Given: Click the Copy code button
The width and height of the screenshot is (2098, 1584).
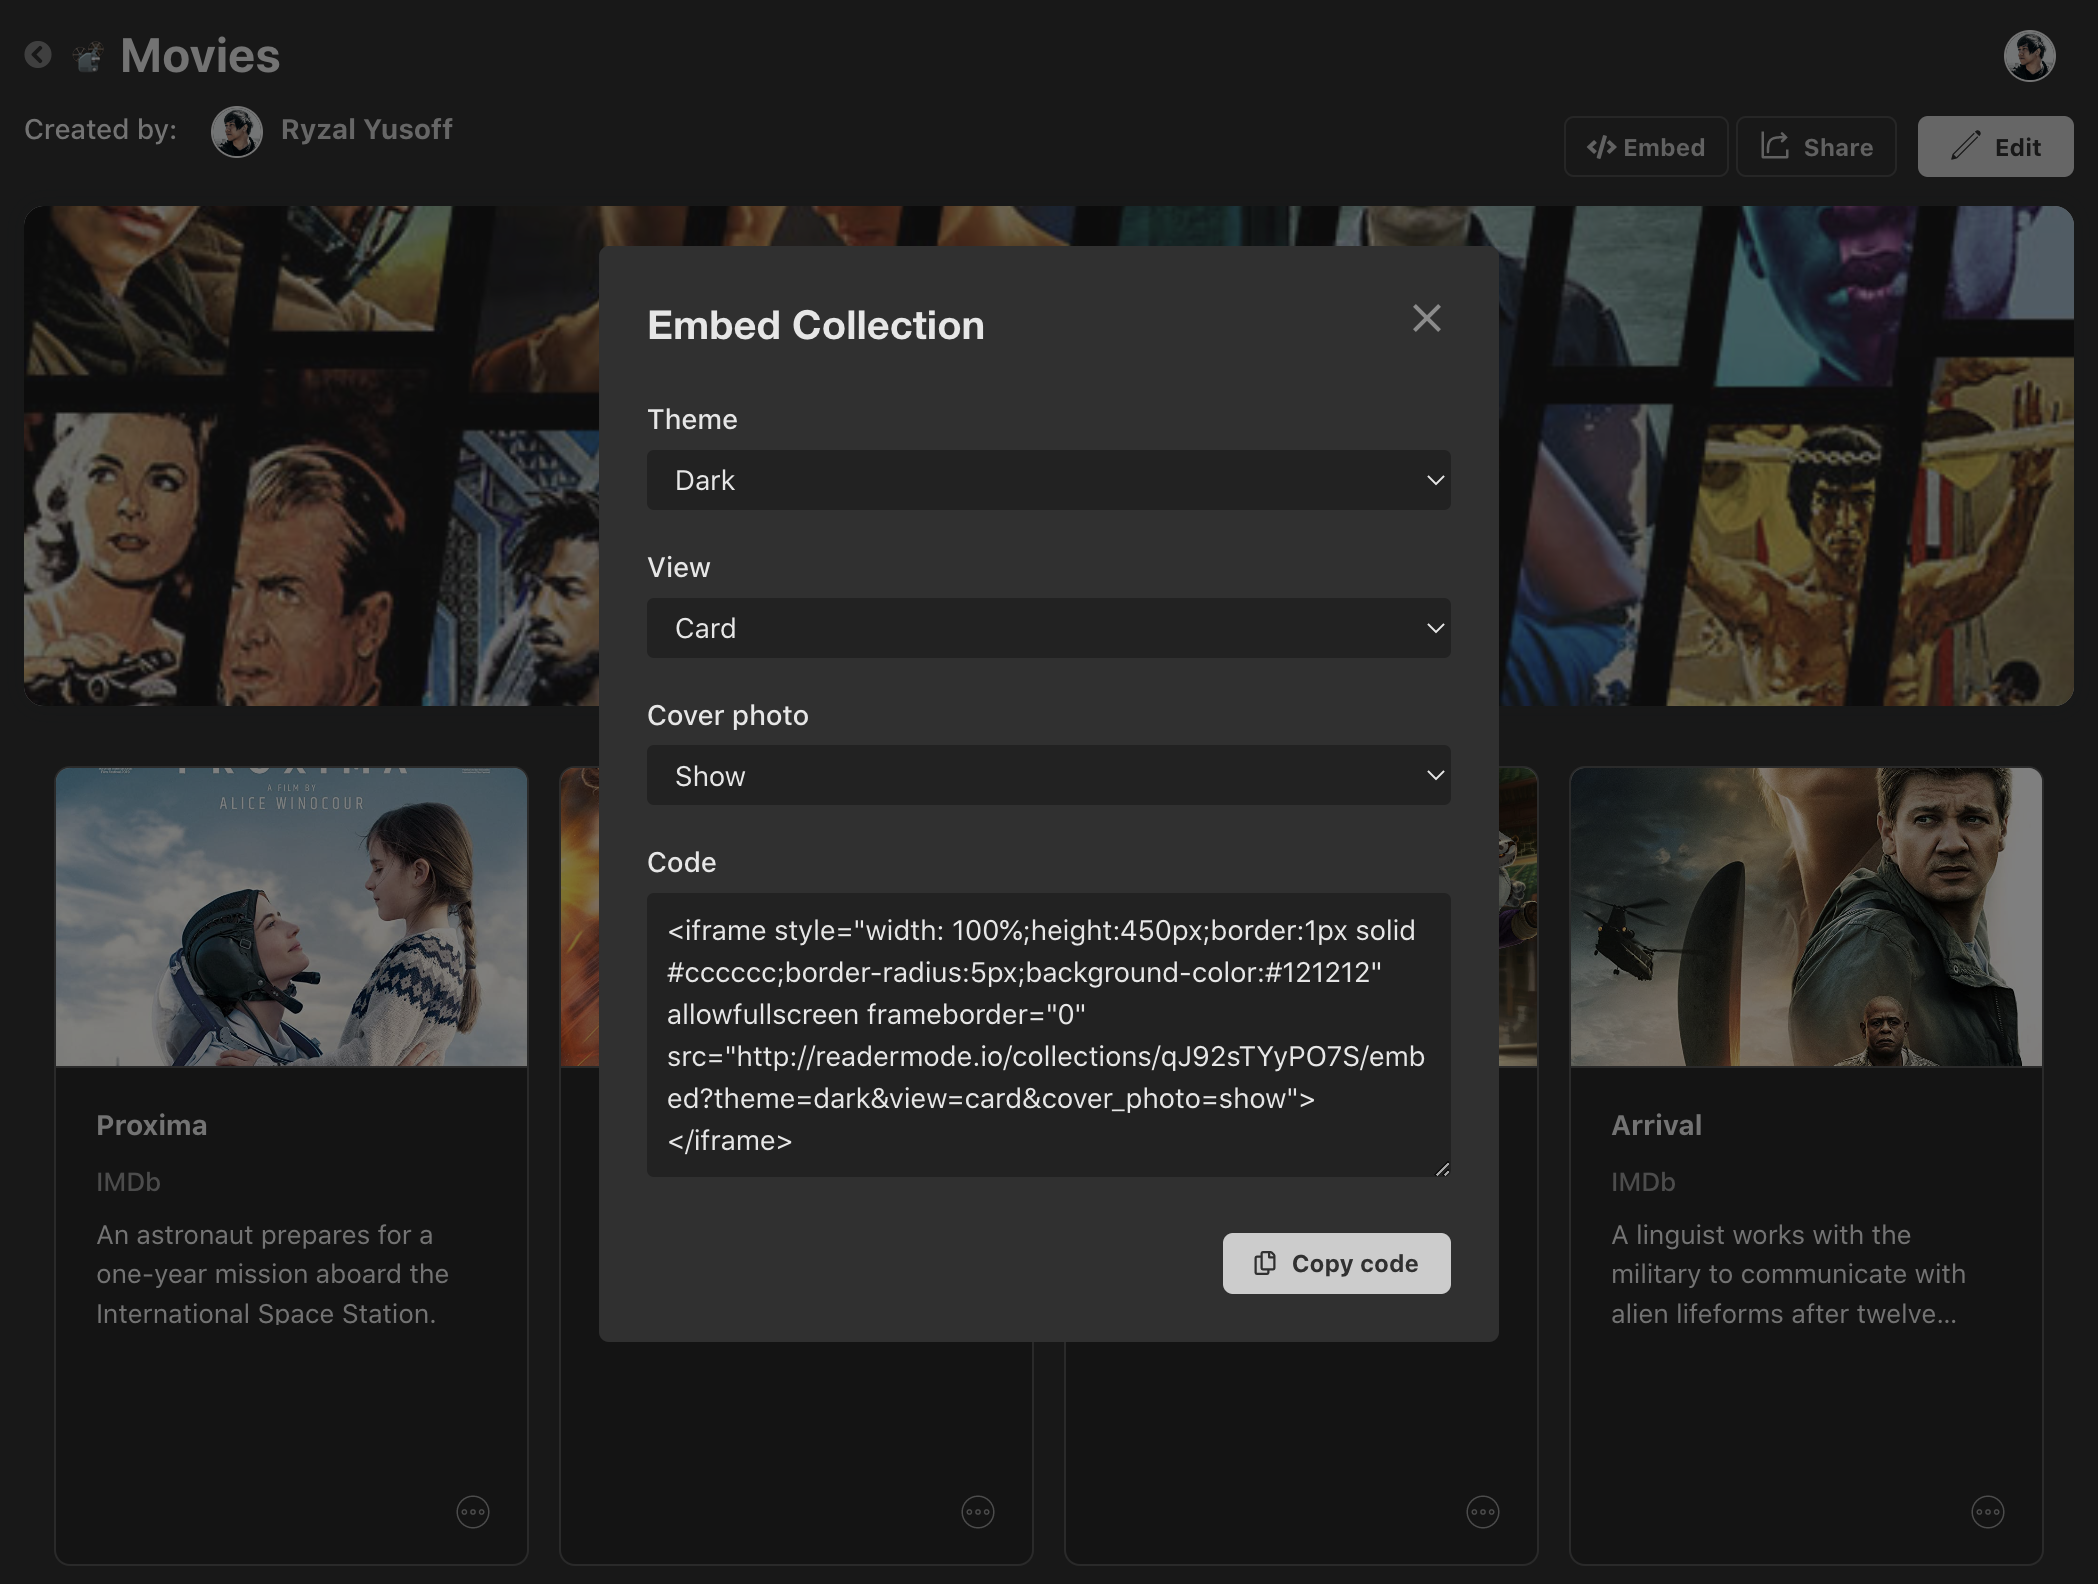Looking at the screenshot, I should coord(1336,1263).
